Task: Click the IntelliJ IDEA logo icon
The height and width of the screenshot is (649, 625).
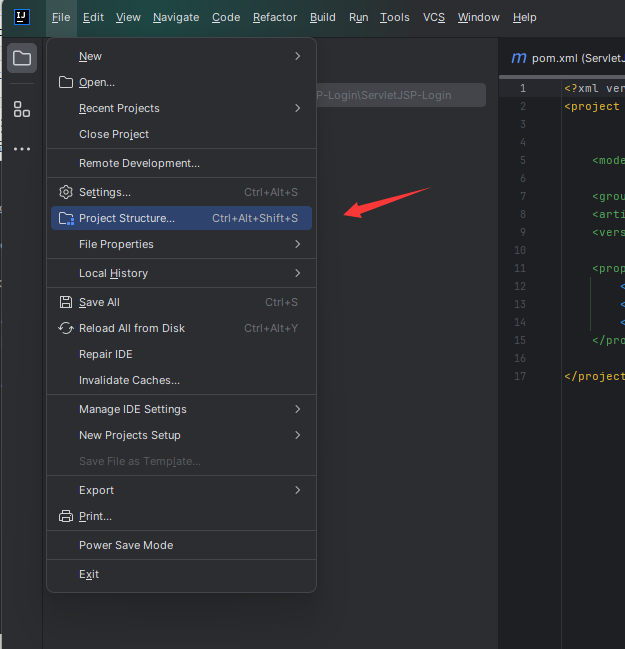Action: pyautogui.click(x=22, y=17)
